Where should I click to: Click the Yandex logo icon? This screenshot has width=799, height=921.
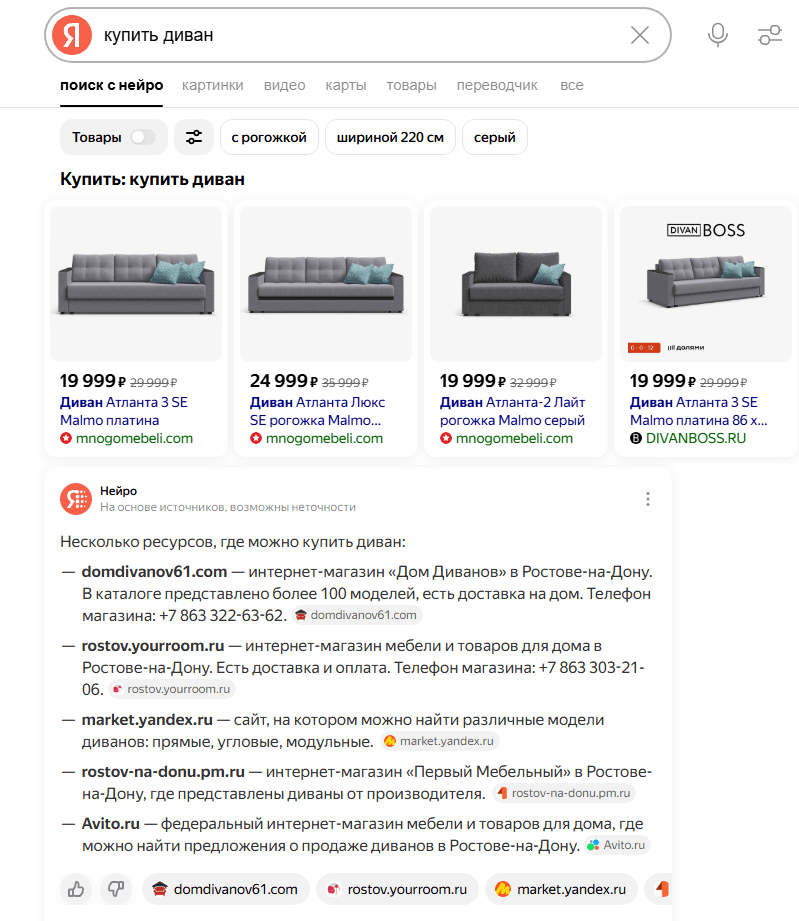click(x=71, y=35)
